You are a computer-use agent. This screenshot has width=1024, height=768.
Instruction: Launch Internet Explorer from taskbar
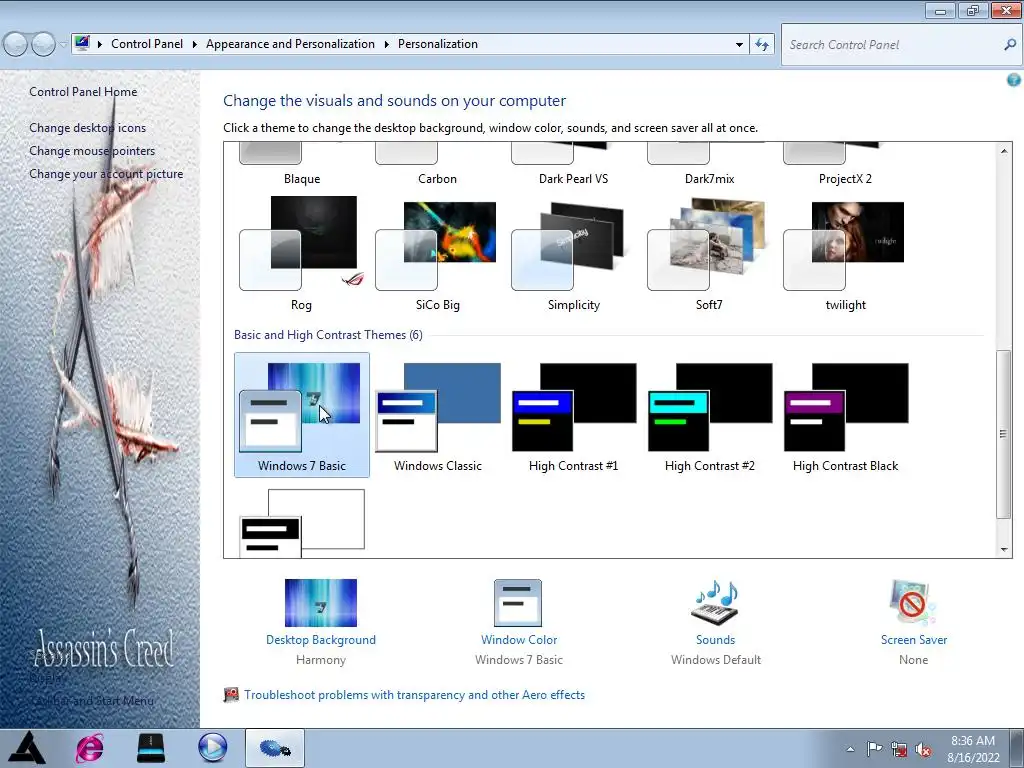(x=90, y=748)
